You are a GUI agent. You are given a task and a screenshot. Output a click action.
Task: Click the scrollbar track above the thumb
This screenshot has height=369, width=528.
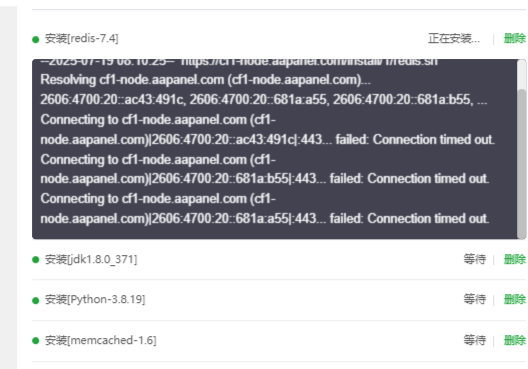[522, 74]
